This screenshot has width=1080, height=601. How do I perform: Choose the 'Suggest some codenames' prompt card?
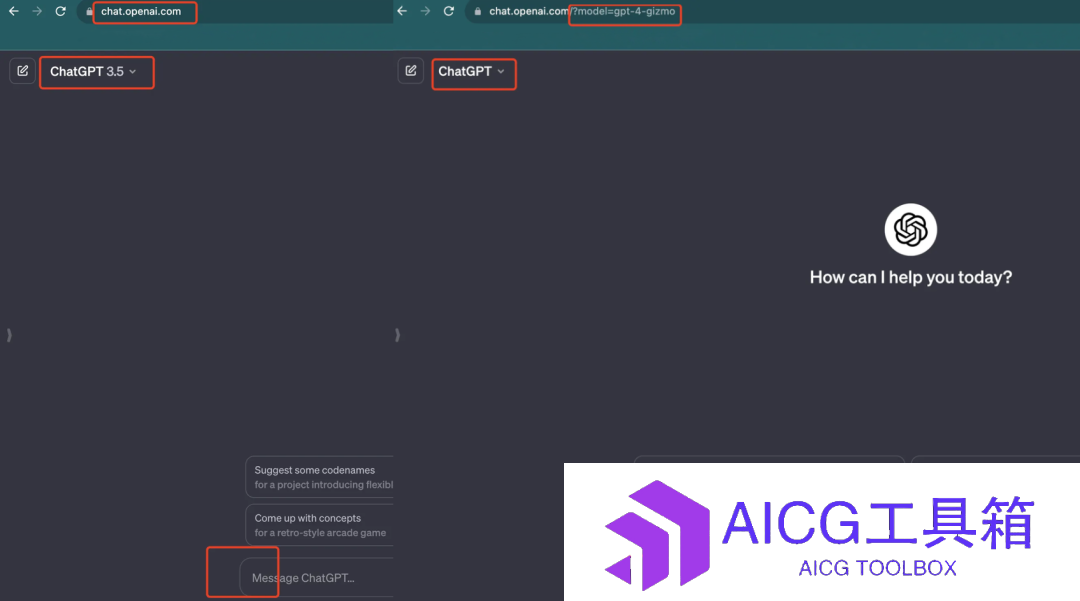[x=320, y=477]
